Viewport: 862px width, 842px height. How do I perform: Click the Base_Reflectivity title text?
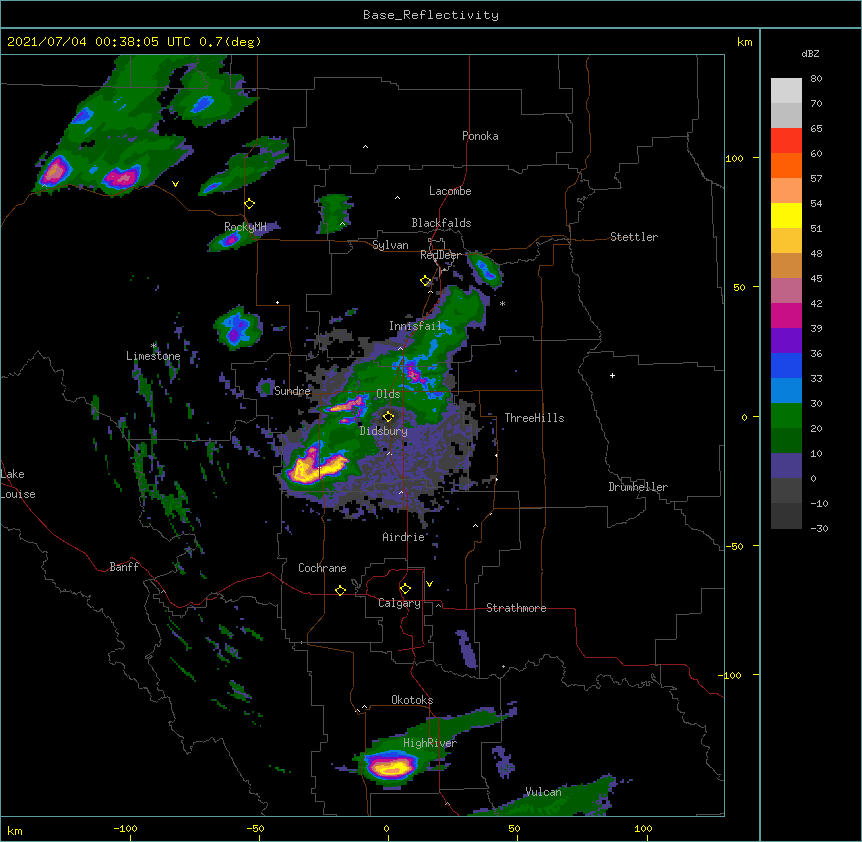coord(430,15)
